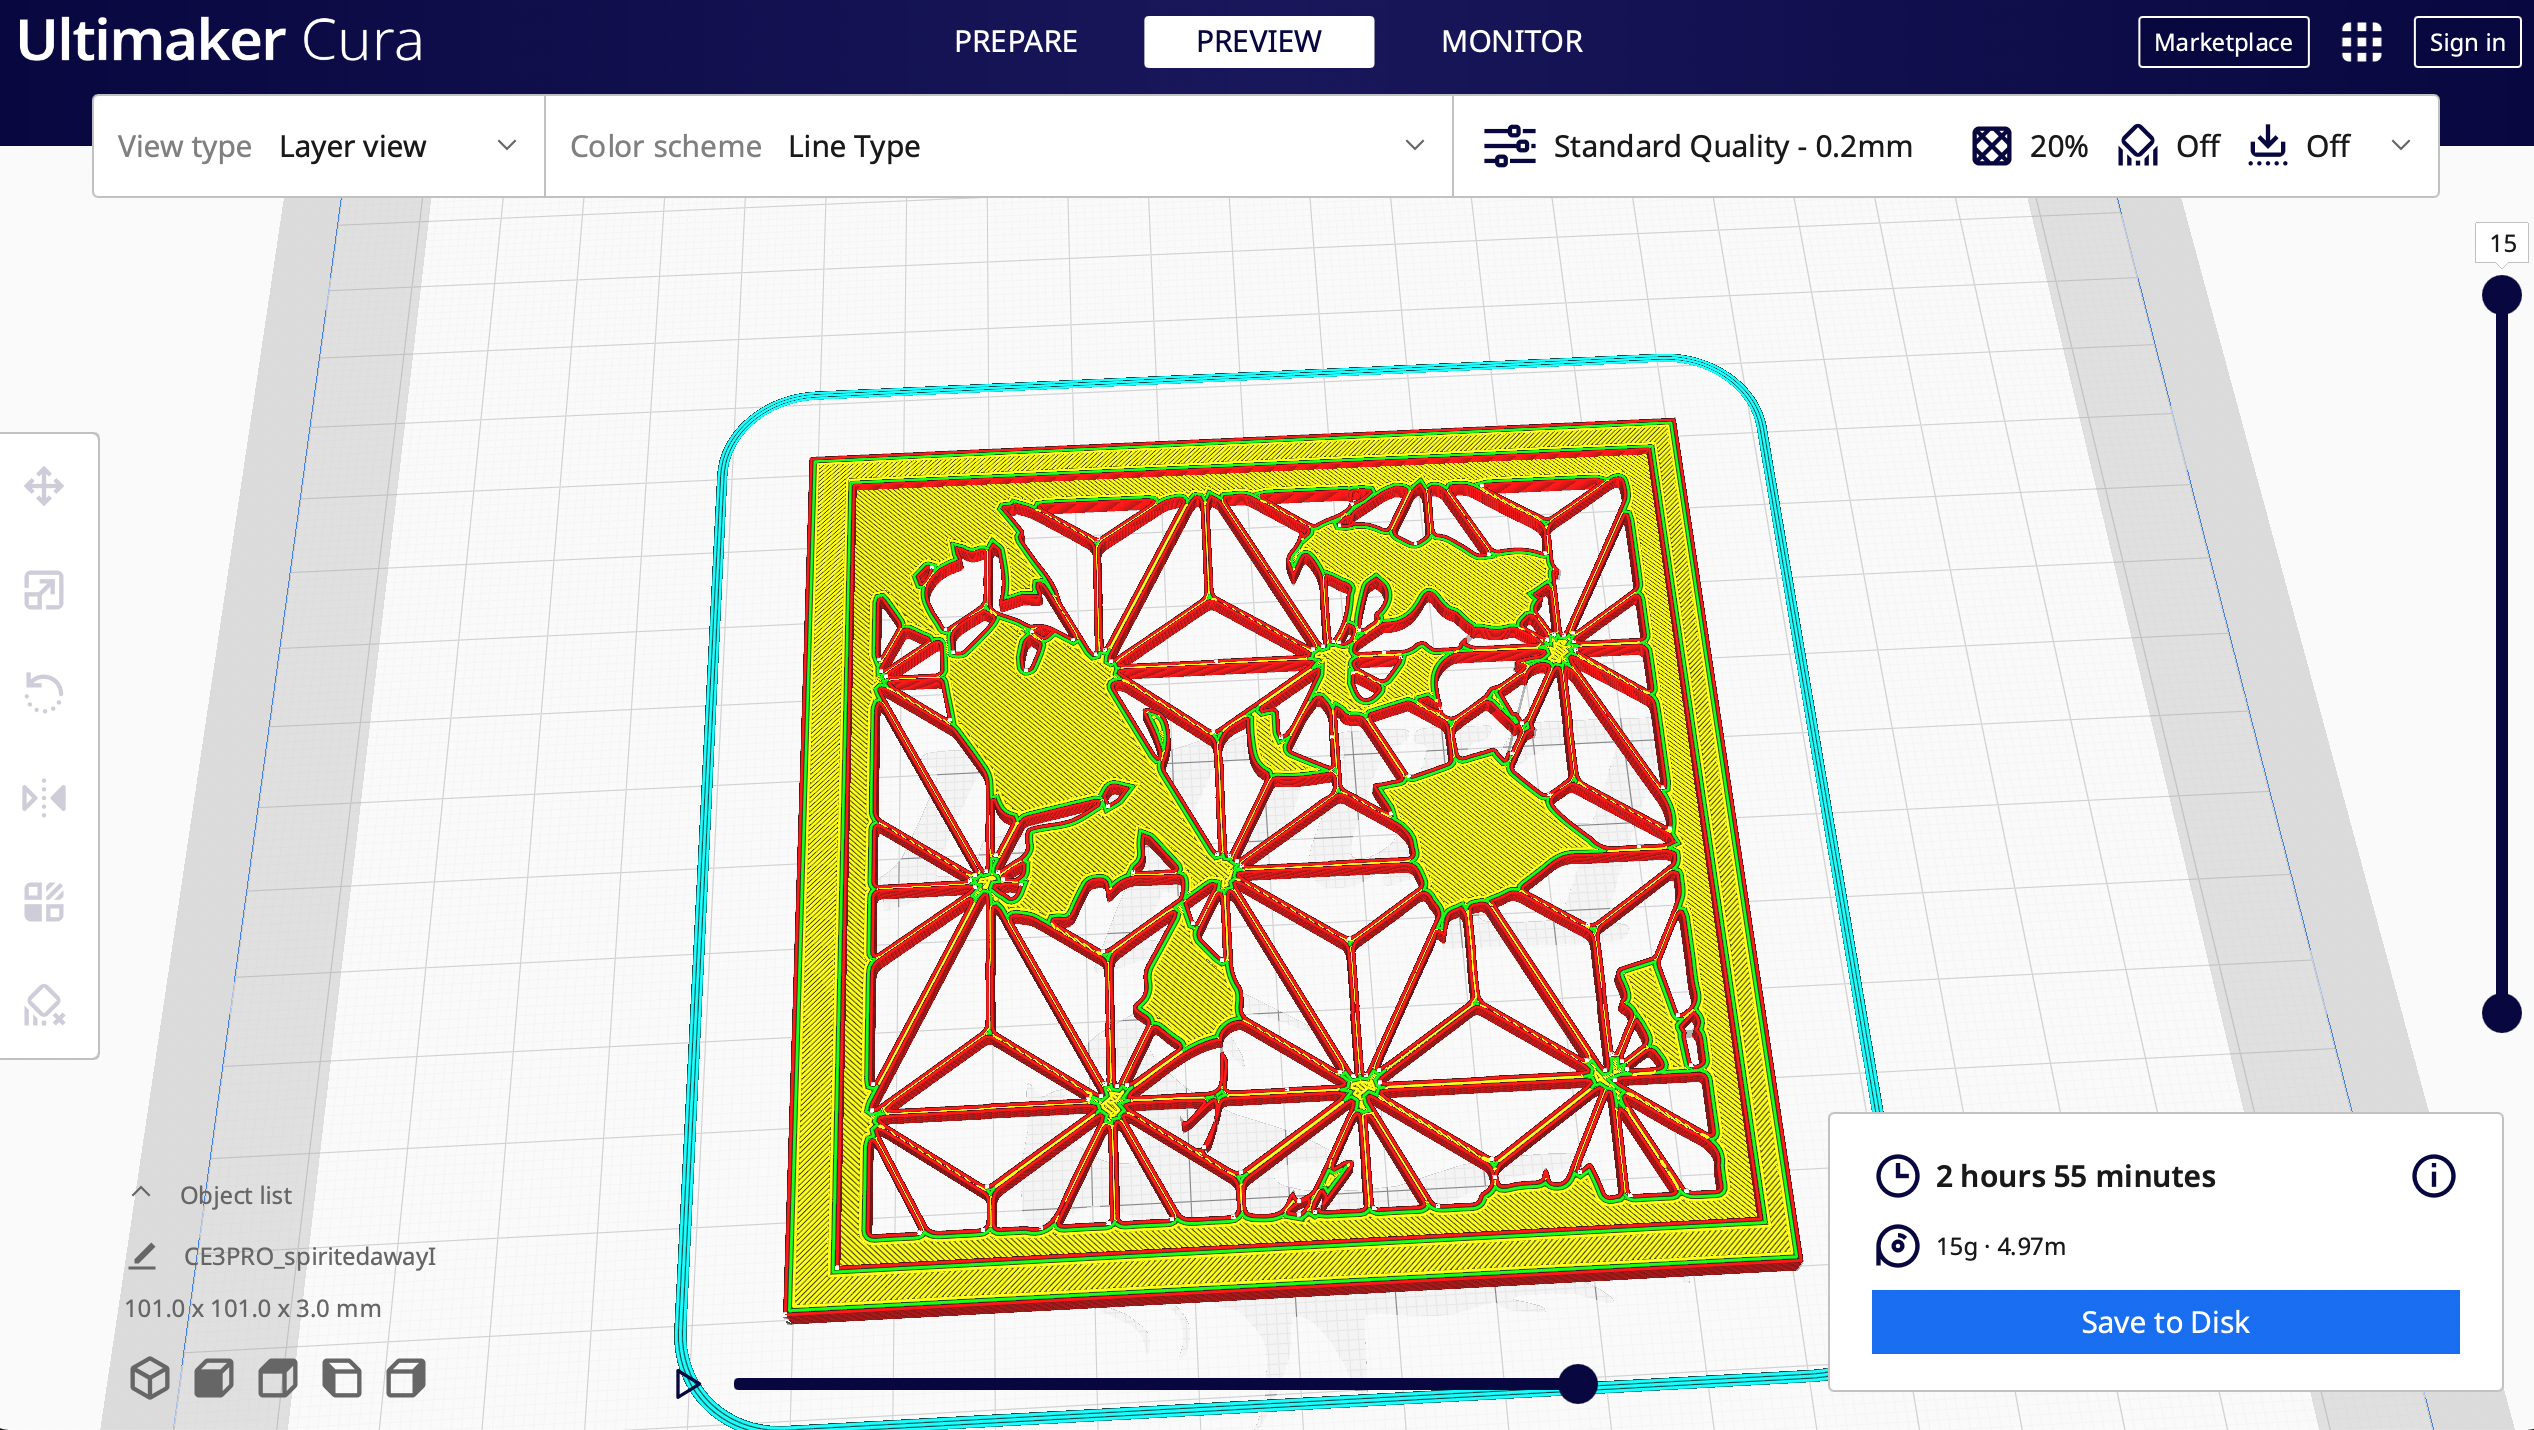
Task: Click the 20% infill value
Action: tap(2059, 146)
